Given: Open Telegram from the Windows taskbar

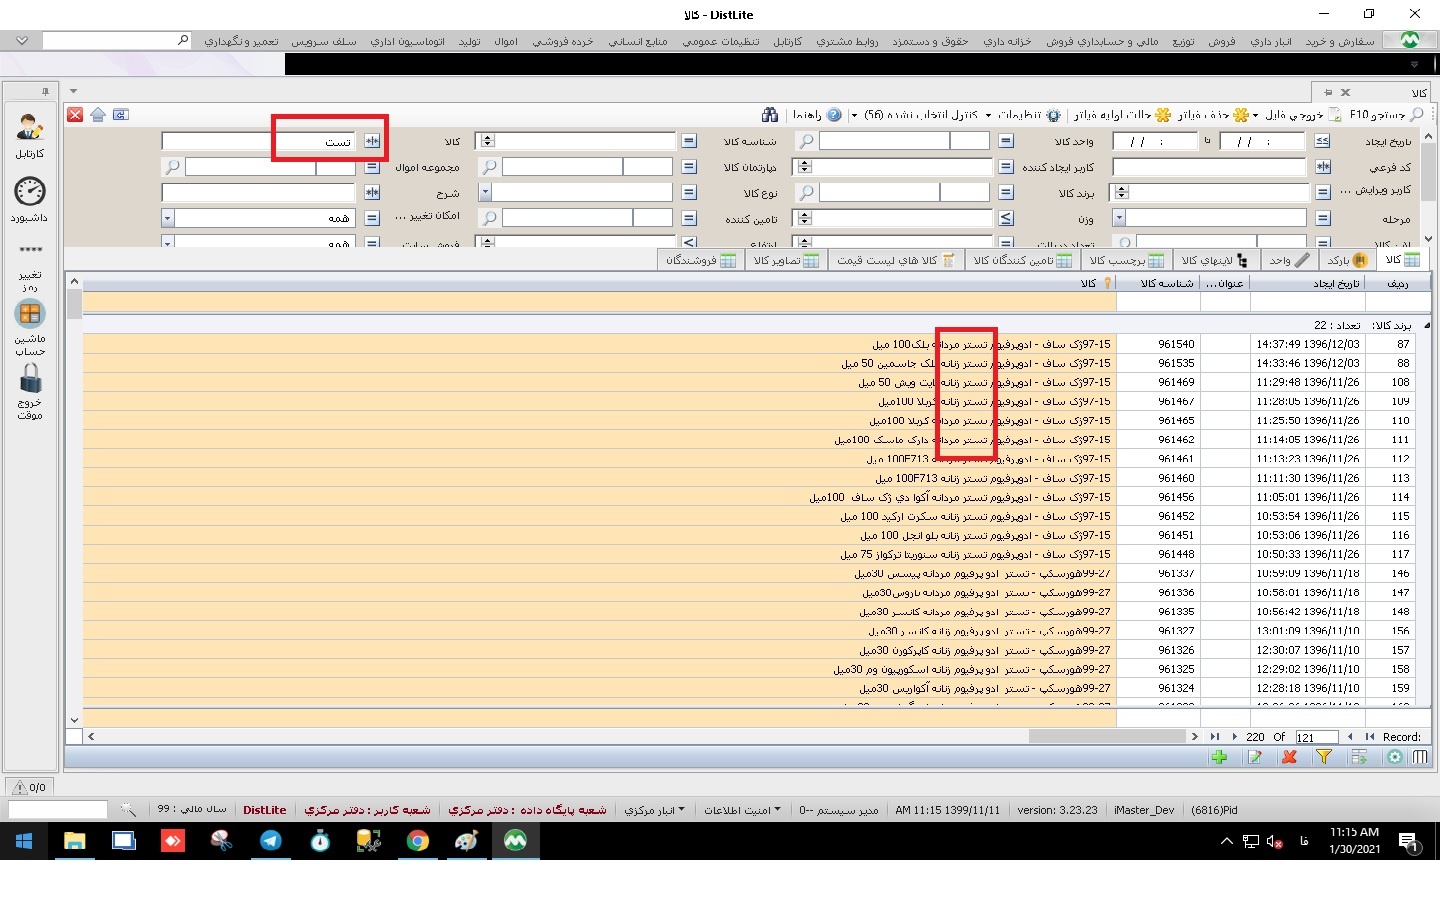Looking at the screenshot, I should coord(270,841).
